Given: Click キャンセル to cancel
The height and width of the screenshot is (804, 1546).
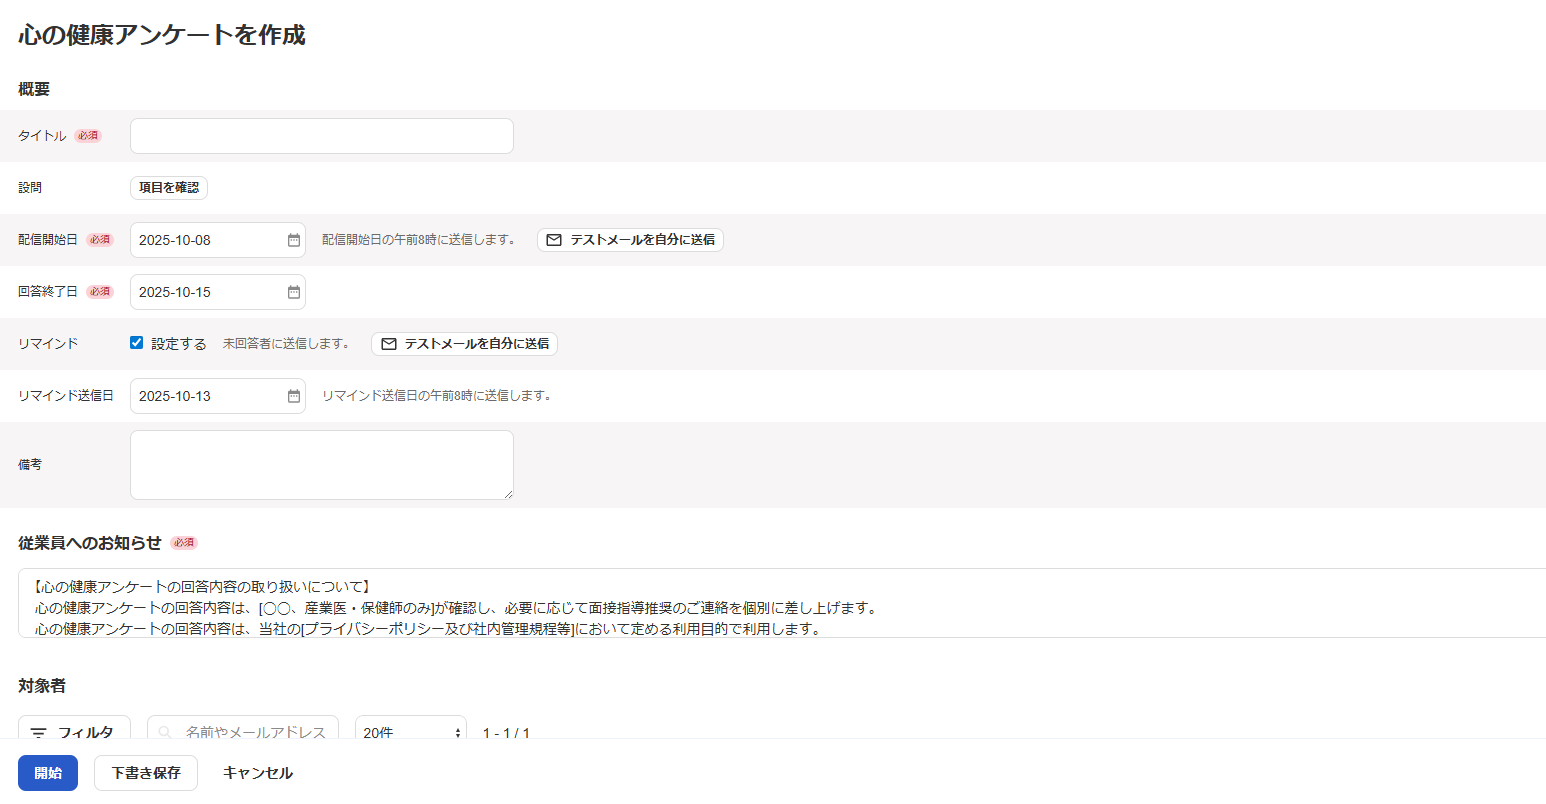Looking at the screenshot, I should 258,773.
